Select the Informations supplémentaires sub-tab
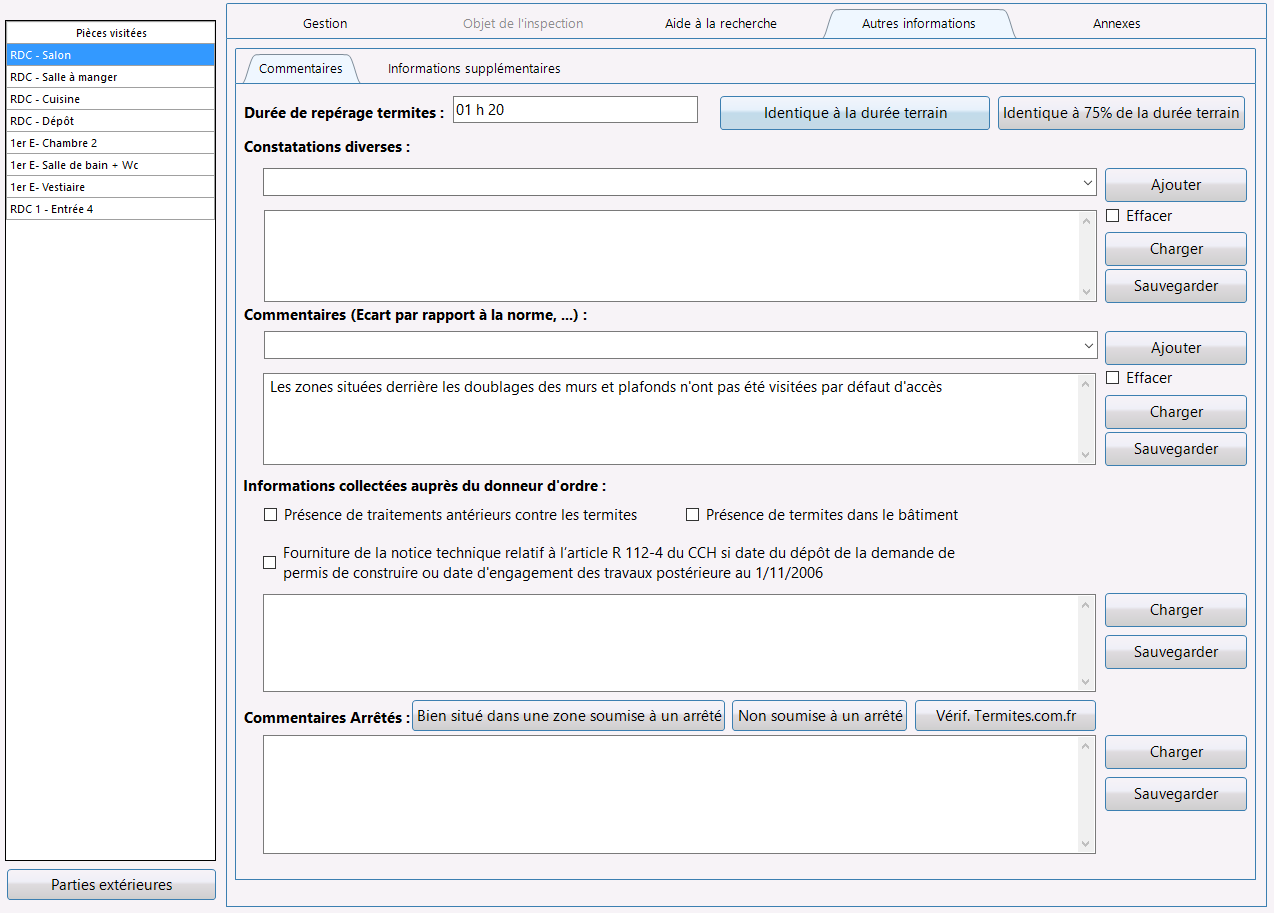Viewport: 1274px width, 913px height. (x=474, y=69)
